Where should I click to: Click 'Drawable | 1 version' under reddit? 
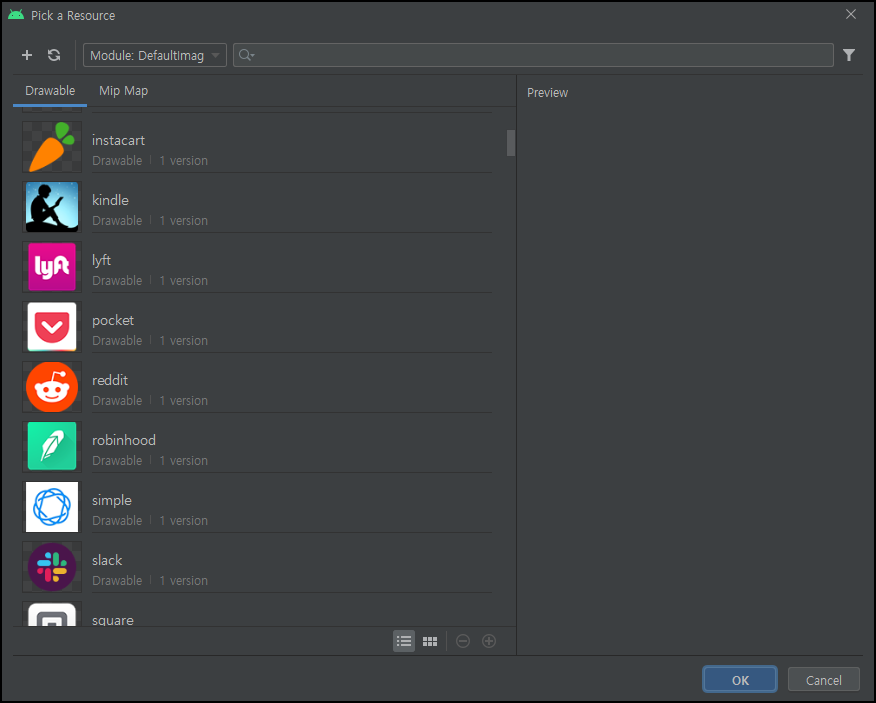pos(150,401)
